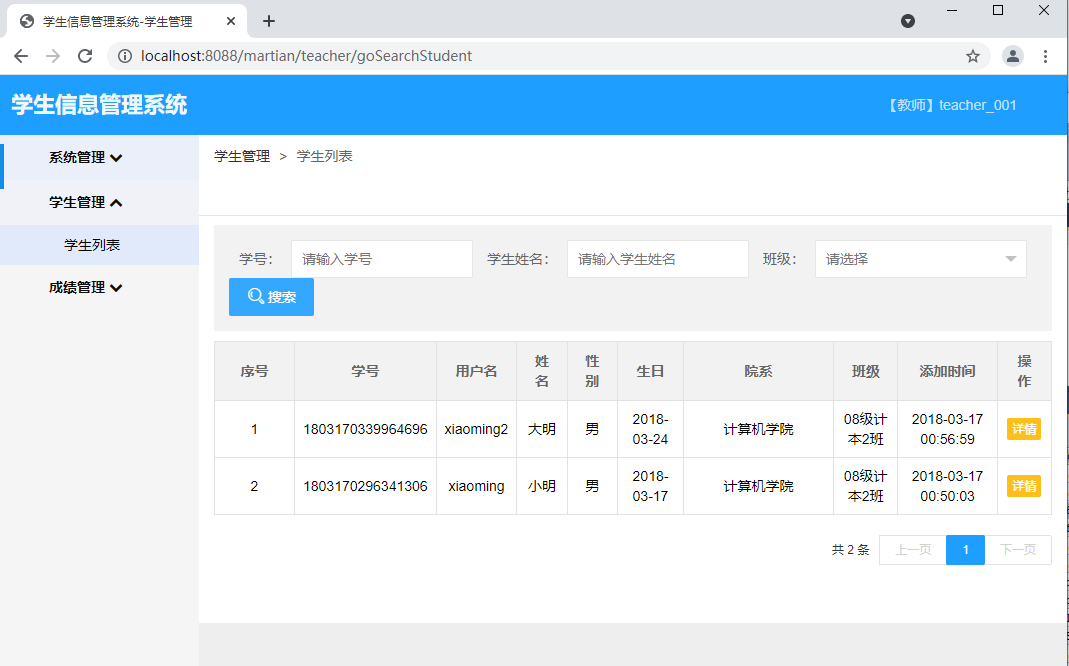1069x666 pixels.
Task: Click the globe favicon on the tab
Action: [x=27, y=21]
